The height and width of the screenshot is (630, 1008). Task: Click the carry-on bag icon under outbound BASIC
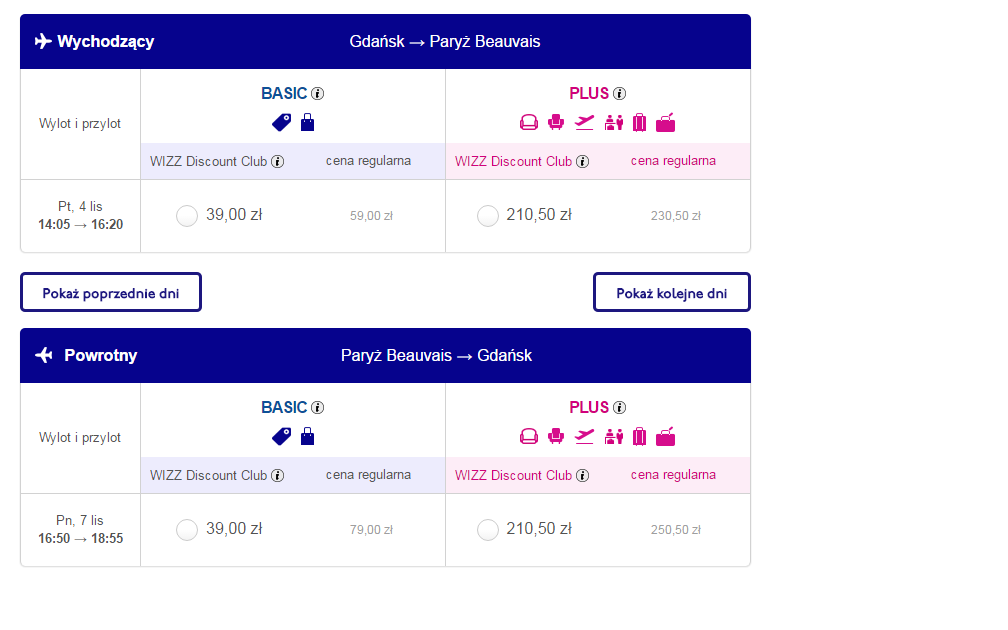[308, 122]
